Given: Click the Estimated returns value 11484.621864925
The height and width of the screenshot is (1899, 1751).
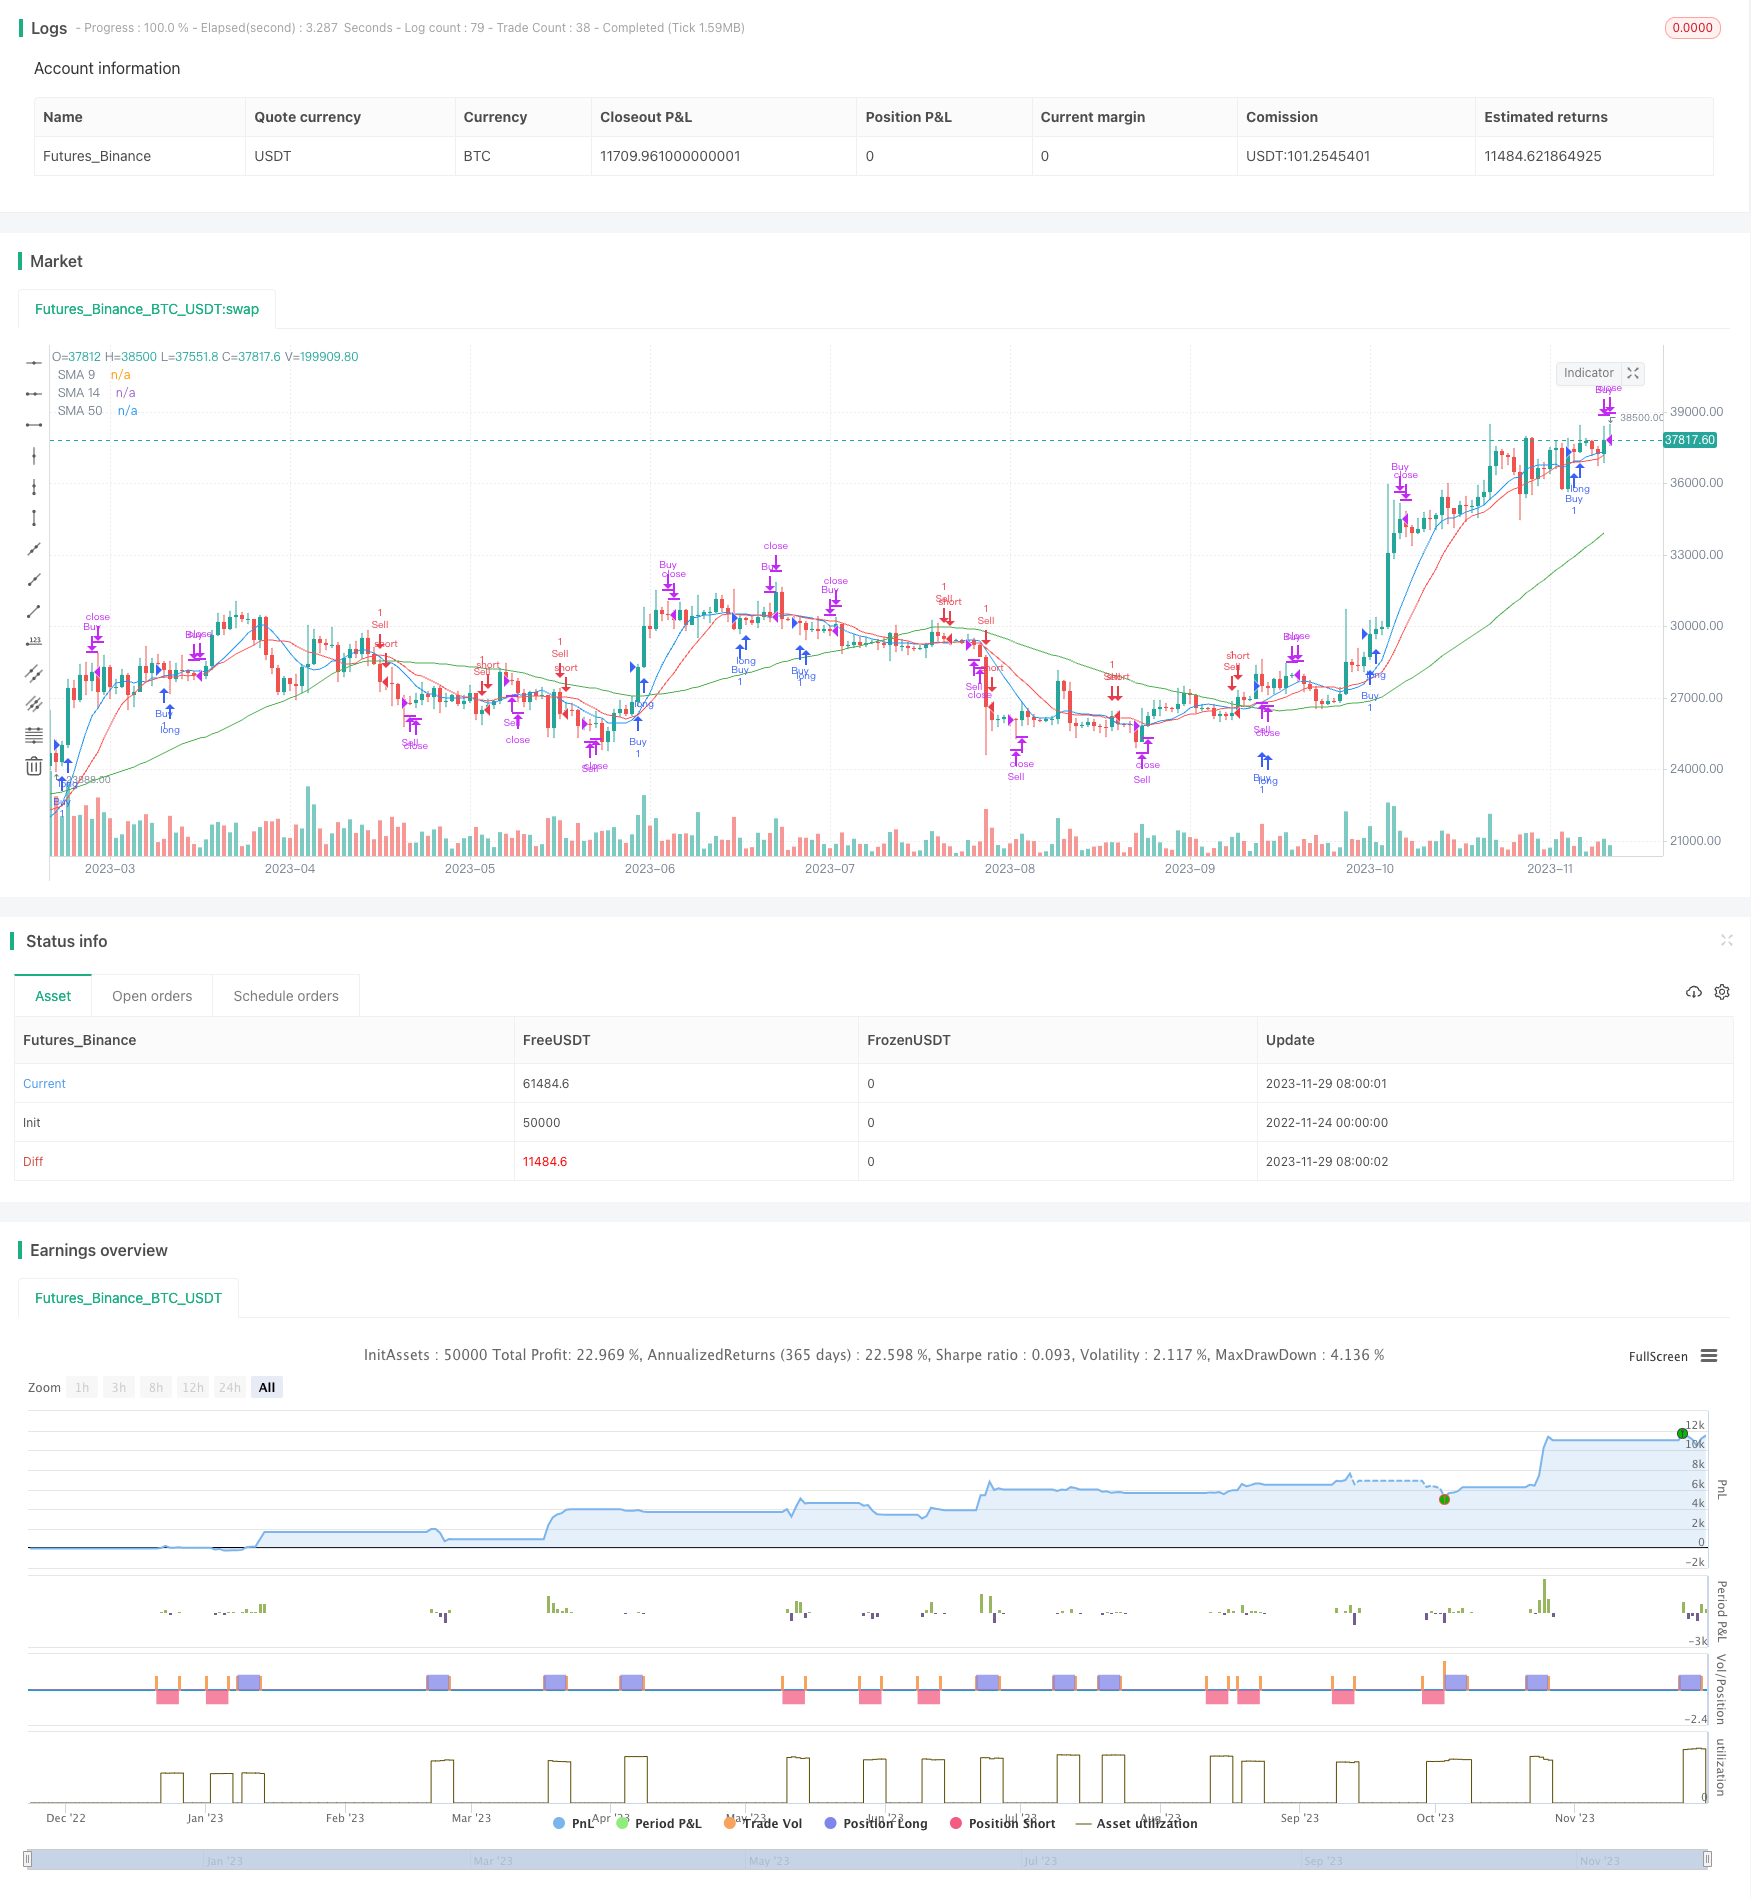Looking at the screenshot, I should click(x=1543, y=156).
